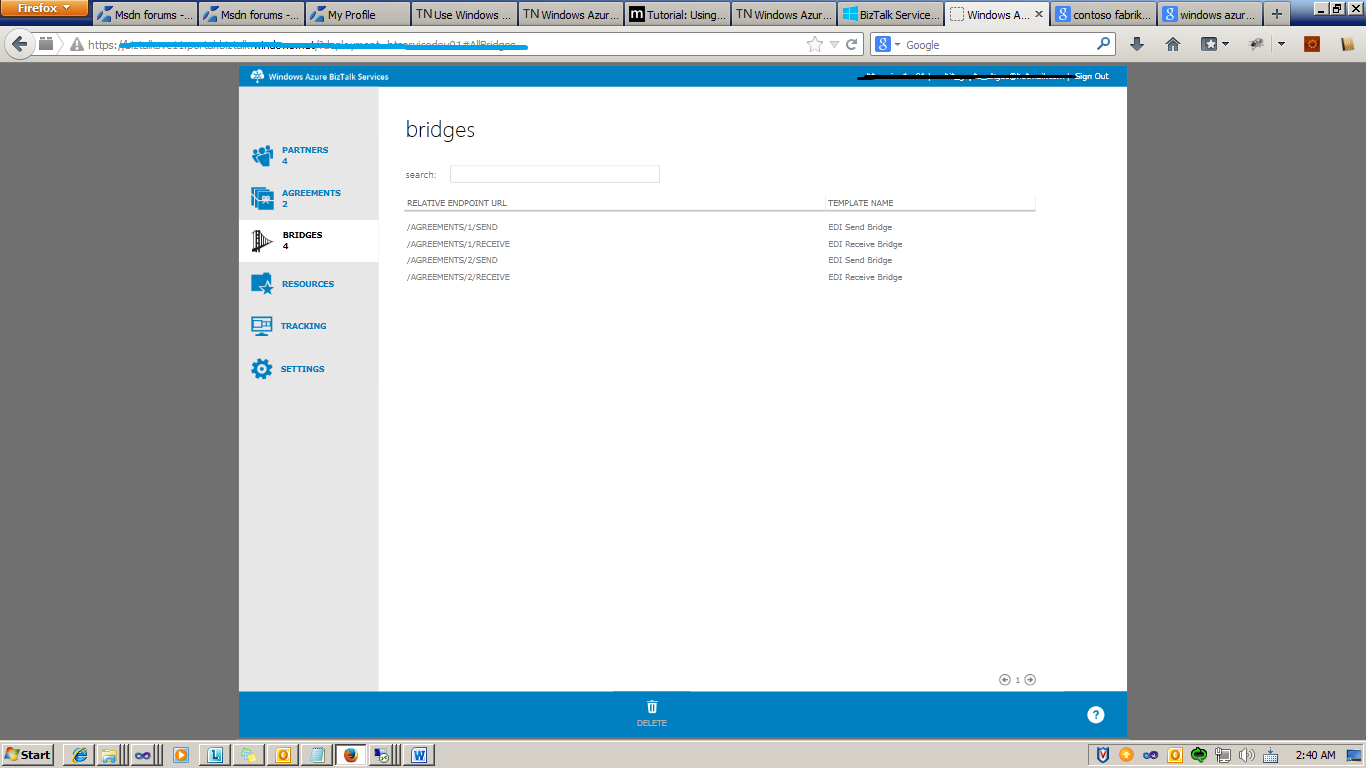Screen dimensions: 1366x768
Task: Open the Tracking monitor icon
Action: click(262, 326)
